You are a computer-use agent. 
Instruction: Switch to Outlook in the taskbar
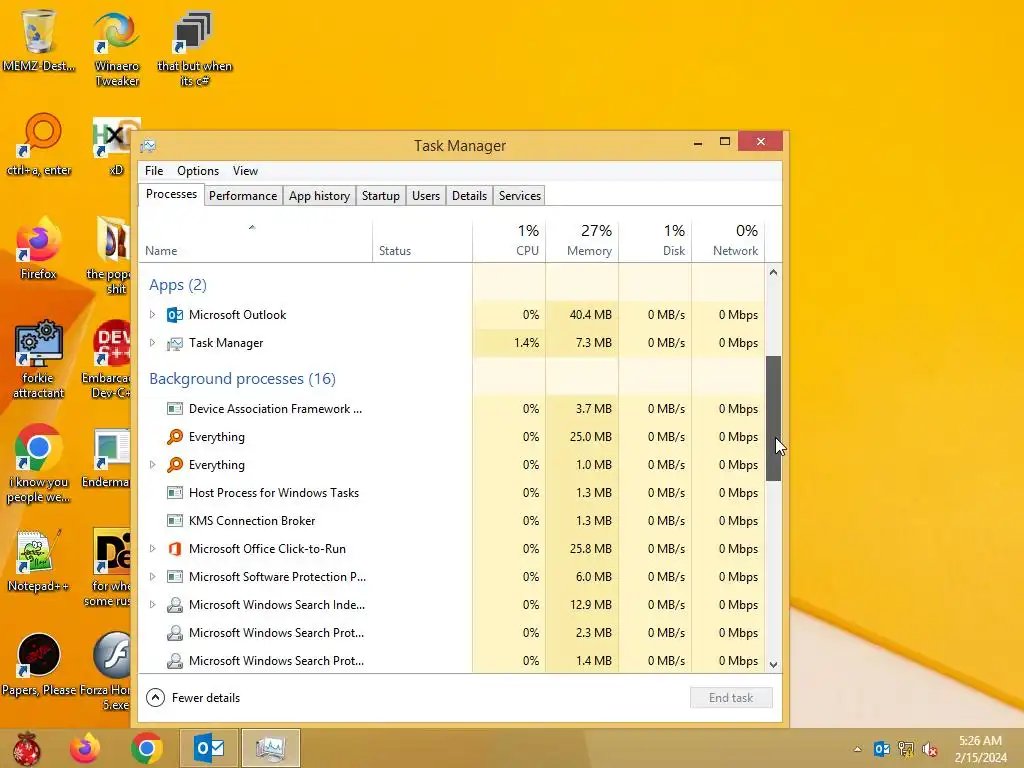pyautogui.click(x=209, y=748)
